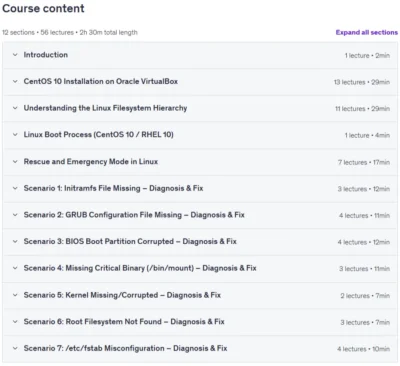Click 13 lectures • 29min duration label

click(x=362, y=82)
